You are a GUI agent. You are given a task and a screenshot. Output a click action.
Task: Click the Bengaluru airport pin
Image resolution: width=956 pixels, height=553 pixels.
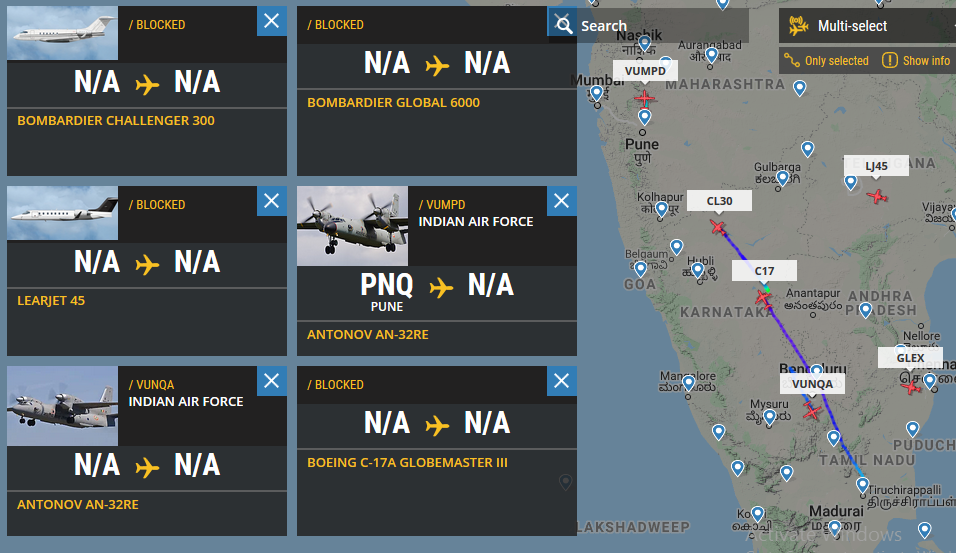click(x=817, y=369)
